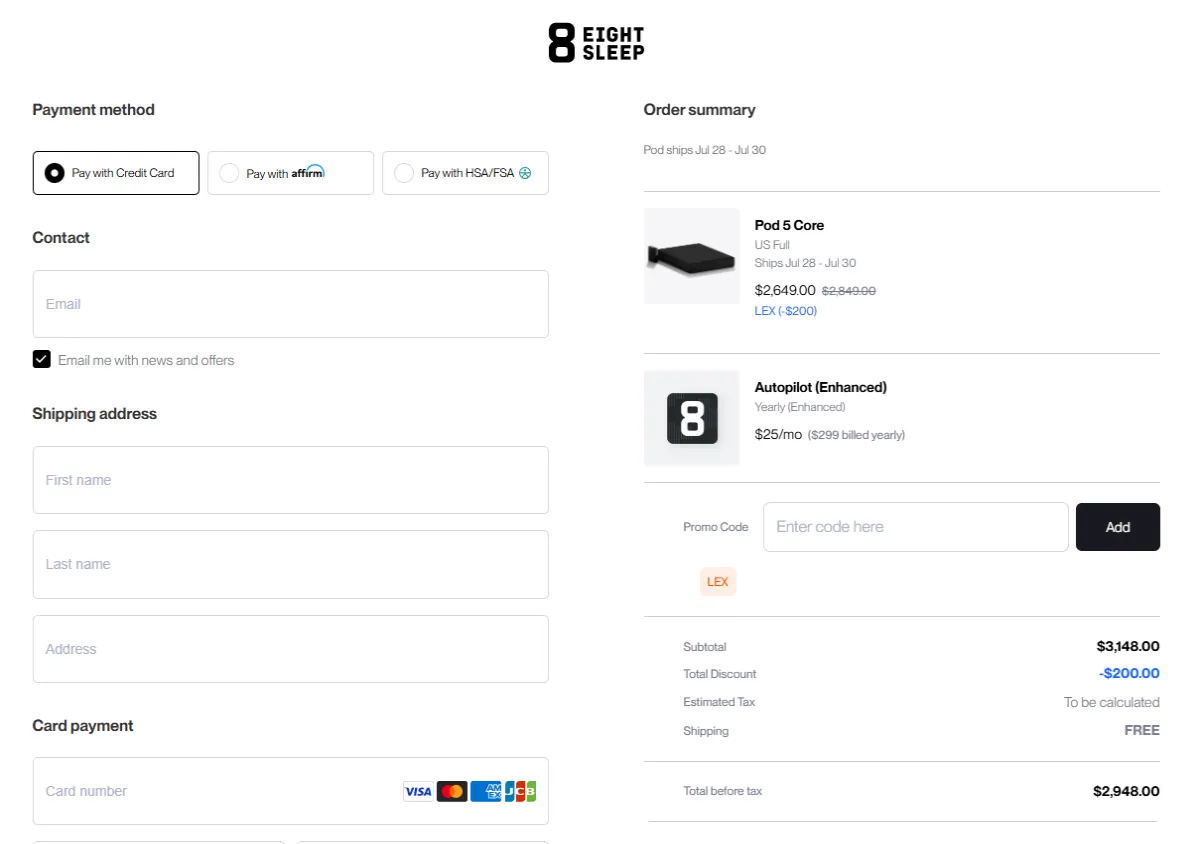Click the LEX (-$200) discount link

click(x=785, y=311)
